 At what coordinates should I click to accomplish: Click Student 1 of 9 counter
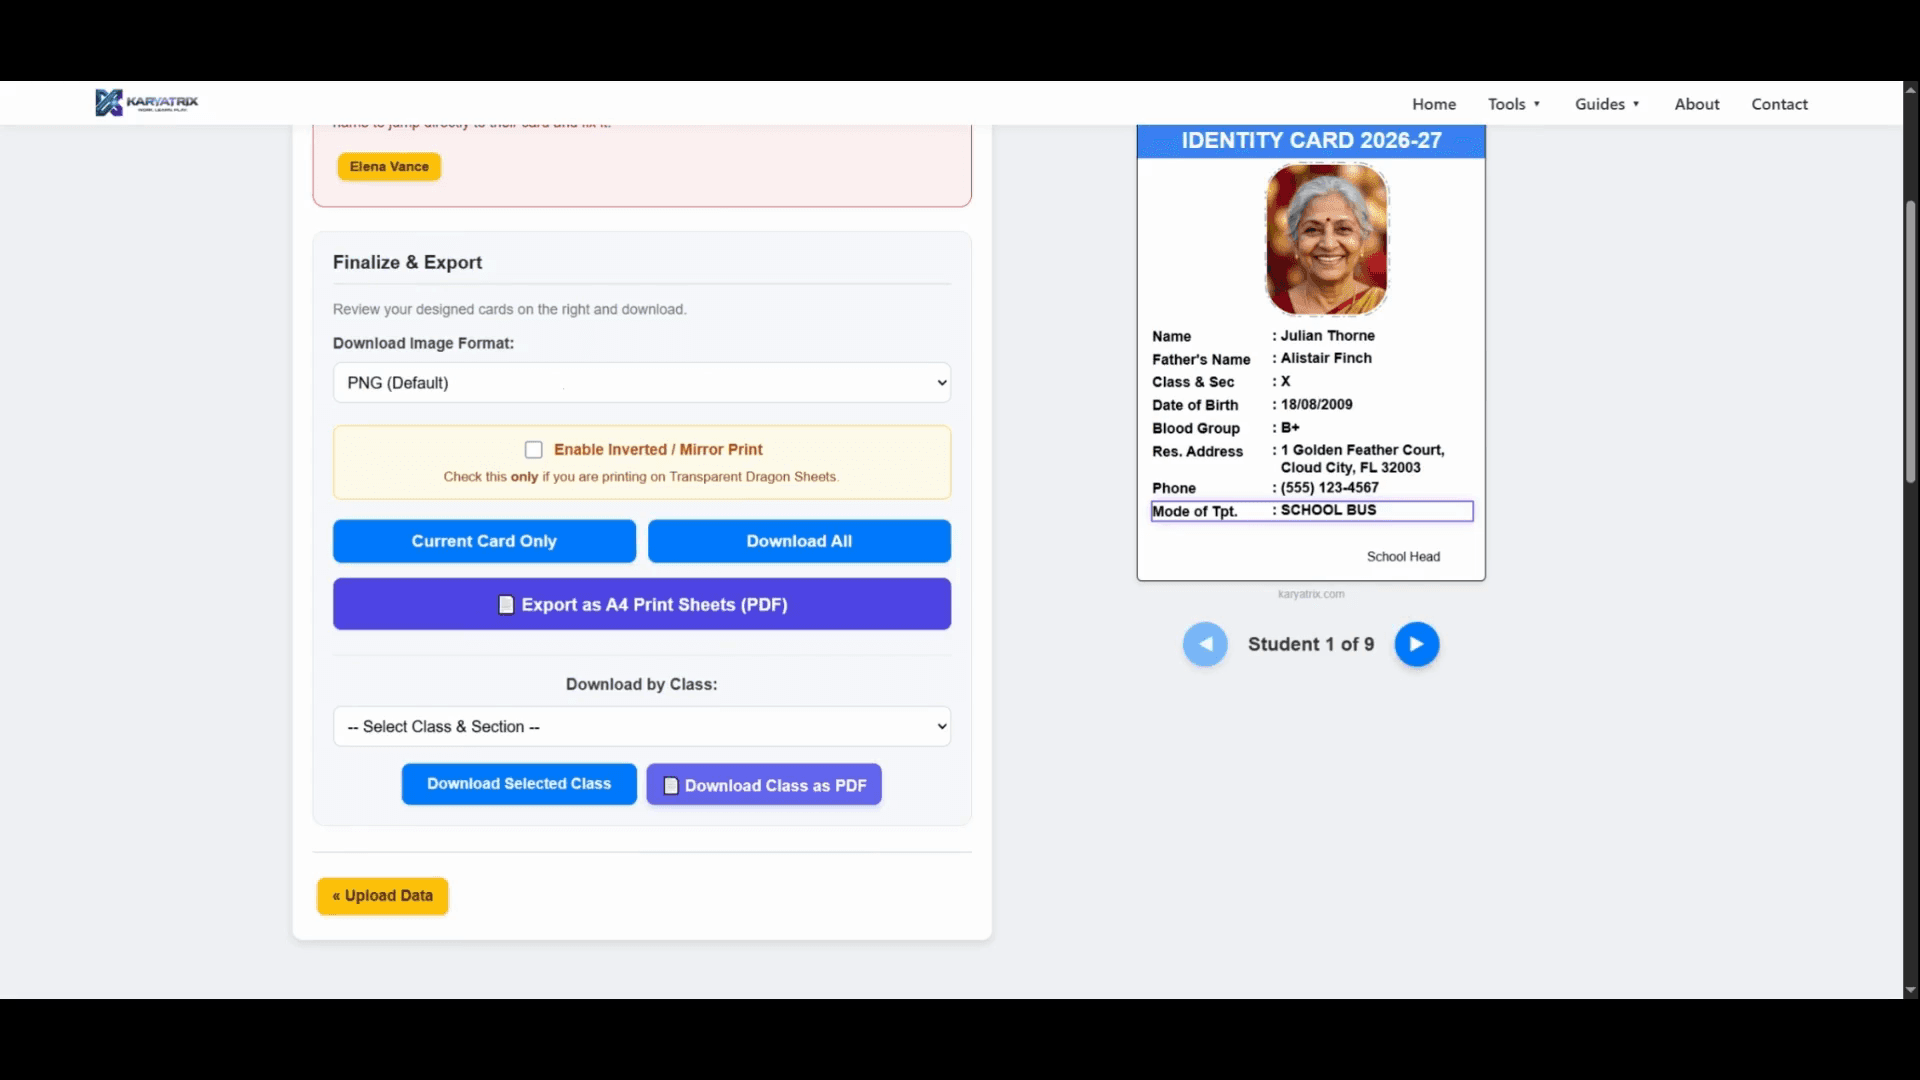1311,645
